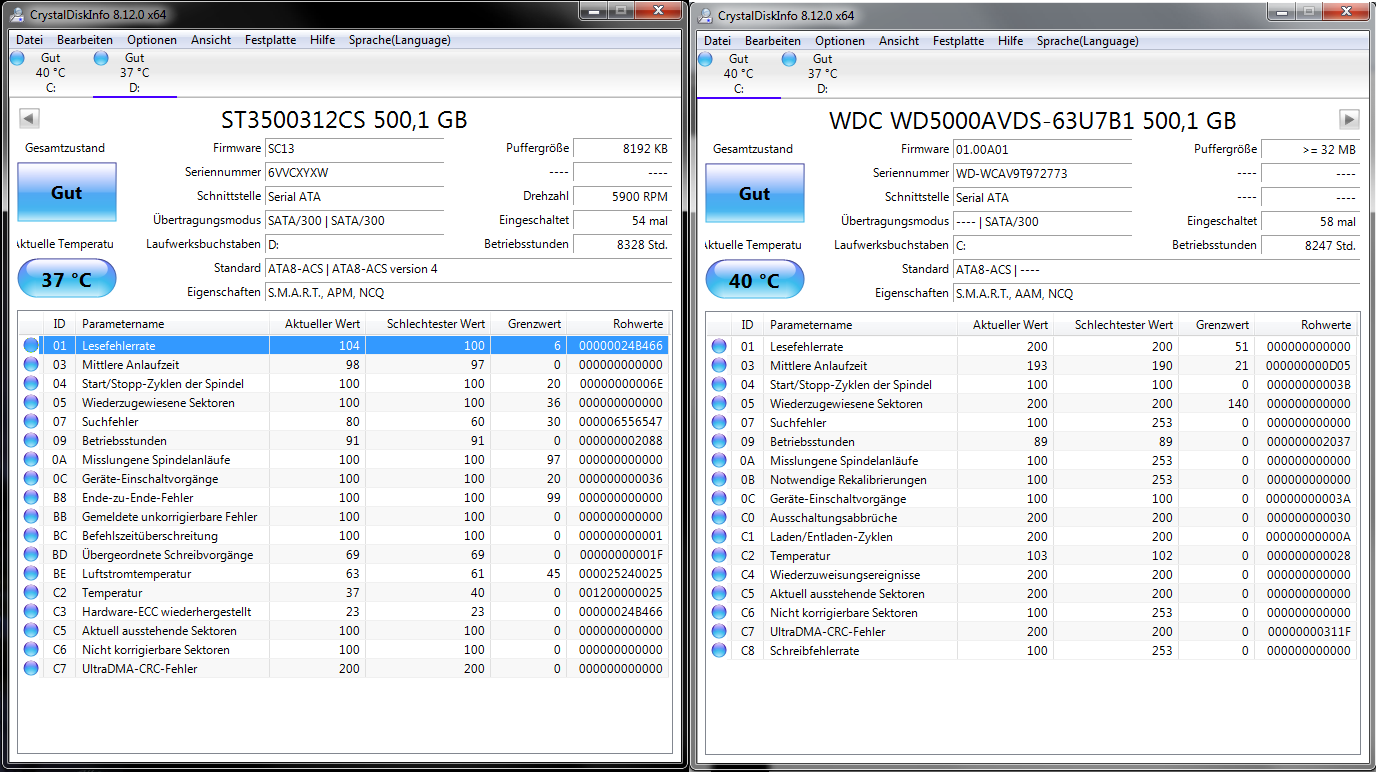Click status orb for Übergeordnete Schreibvorgänge row
Viewport: 1376px width, 772px height.
tap(31, 555)
